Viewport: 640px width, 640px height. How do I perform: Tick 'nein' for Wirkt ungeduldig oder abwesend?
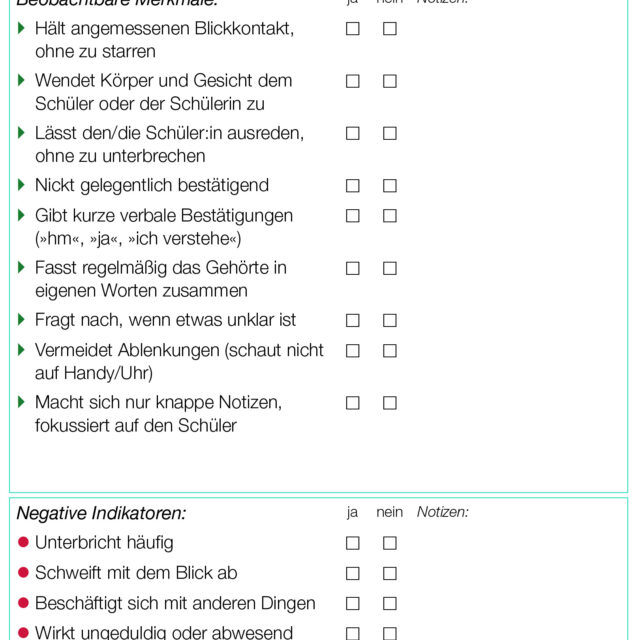click(390, 633)
